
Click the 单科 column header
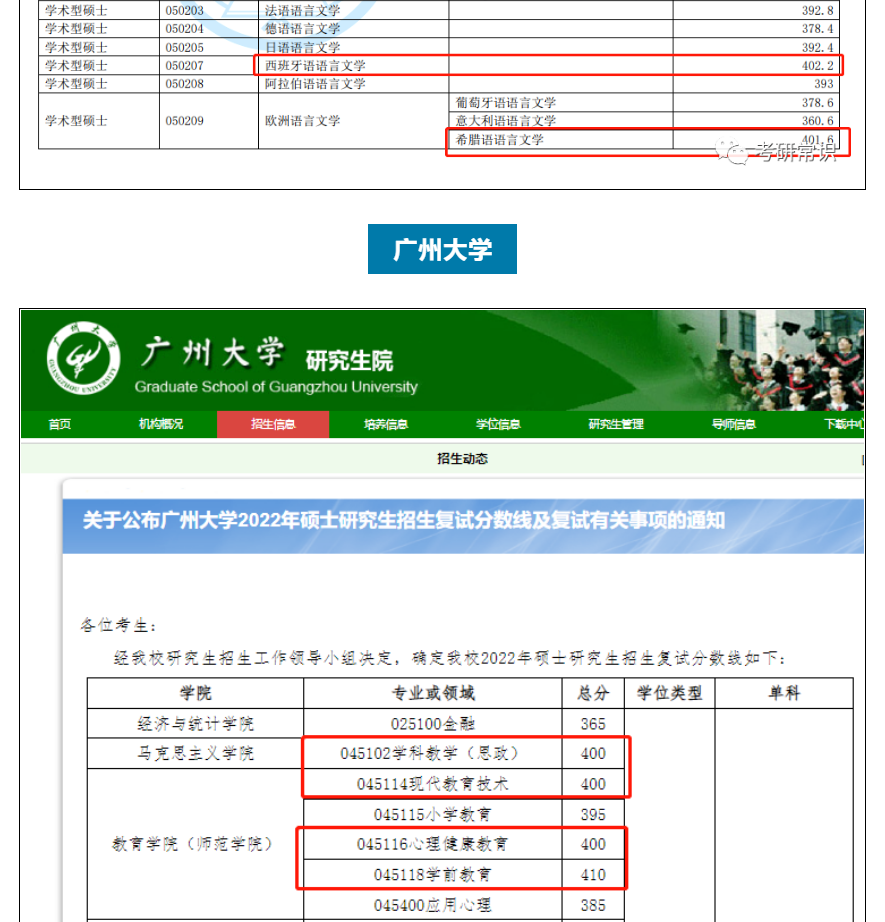click(x=784, y=693)
